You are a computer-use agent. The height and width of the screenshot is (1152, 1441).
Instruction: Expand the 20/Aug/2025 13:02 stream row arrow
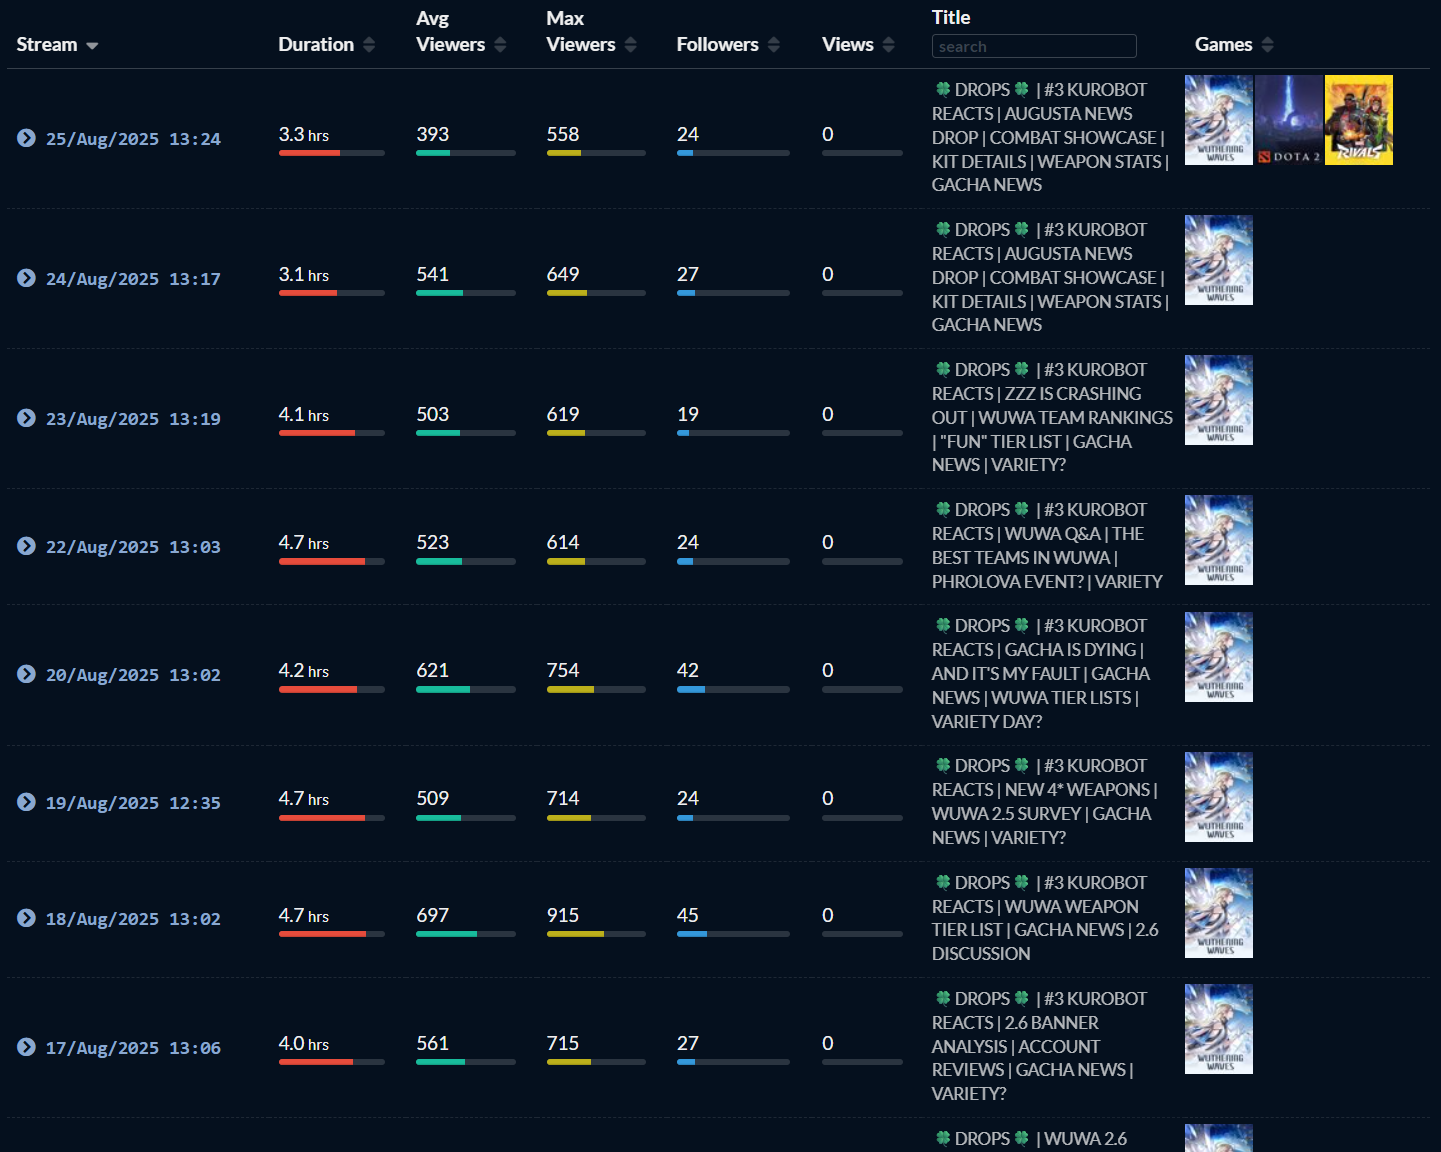click(27, 674)
